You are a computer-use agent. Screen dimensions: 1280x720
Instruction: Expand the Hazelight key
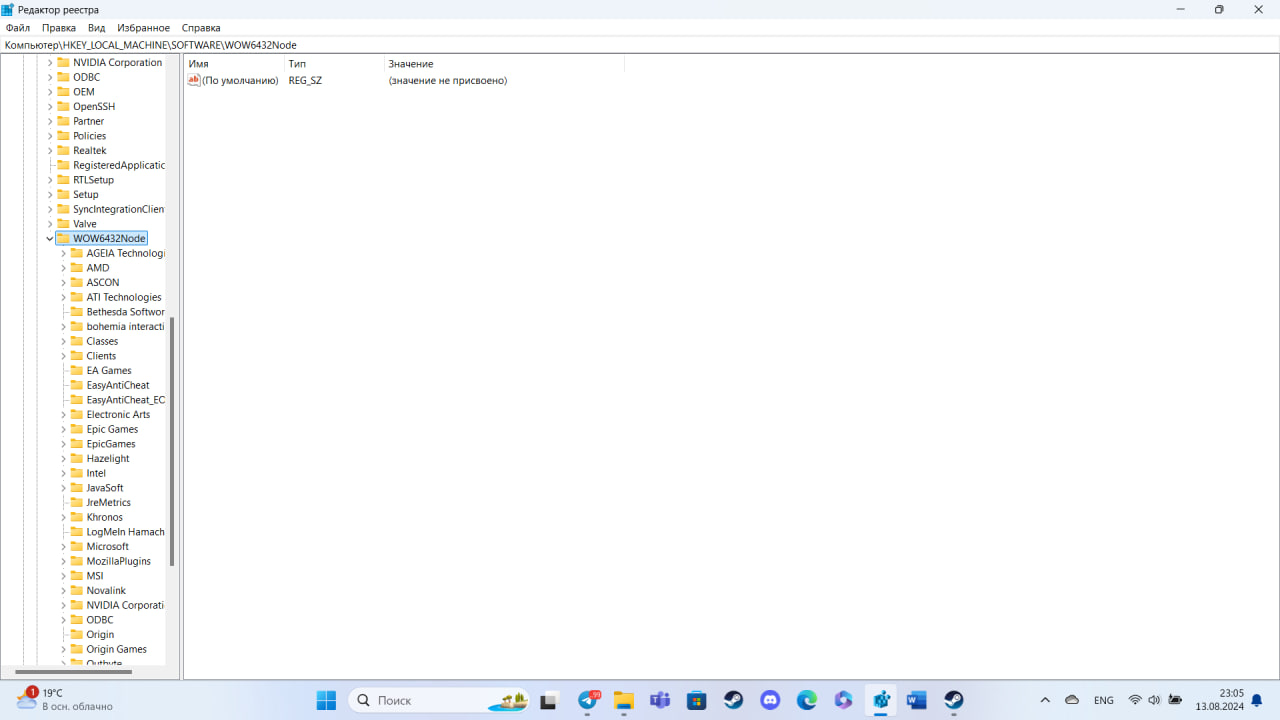pos(64,459)
